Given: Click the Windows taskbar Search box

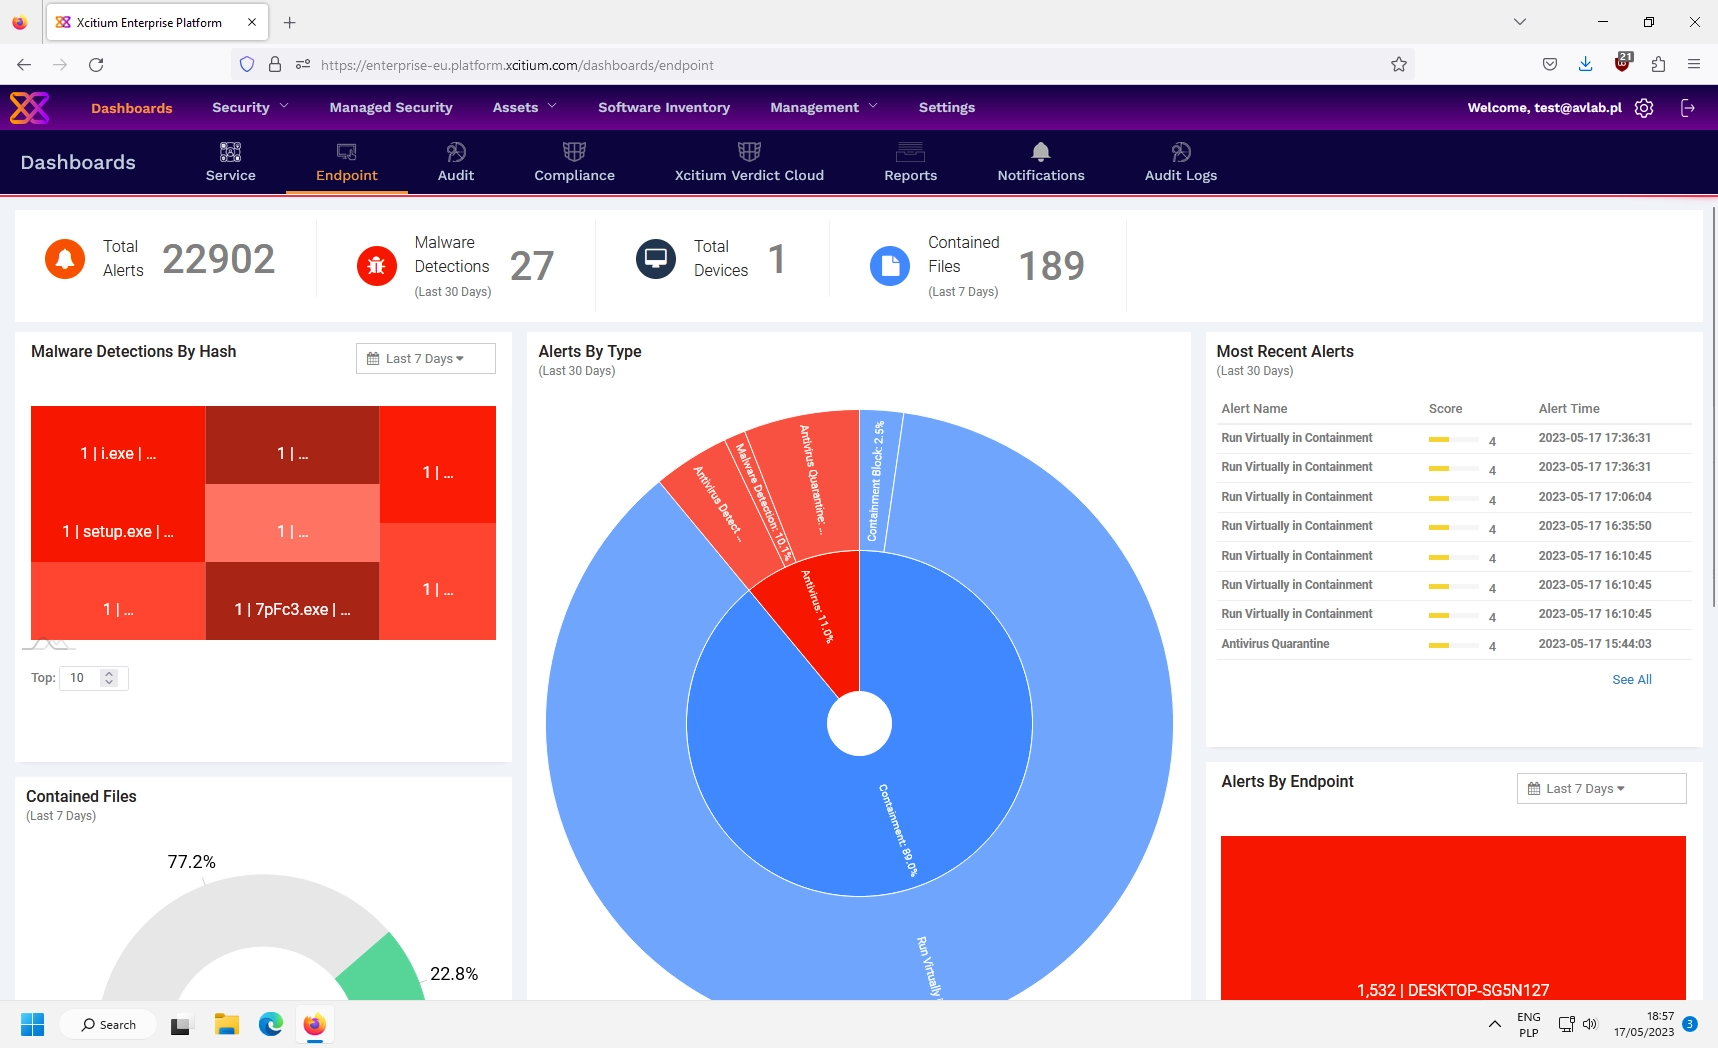Looking at the screenshot, I should click(x=108, y=1025).
